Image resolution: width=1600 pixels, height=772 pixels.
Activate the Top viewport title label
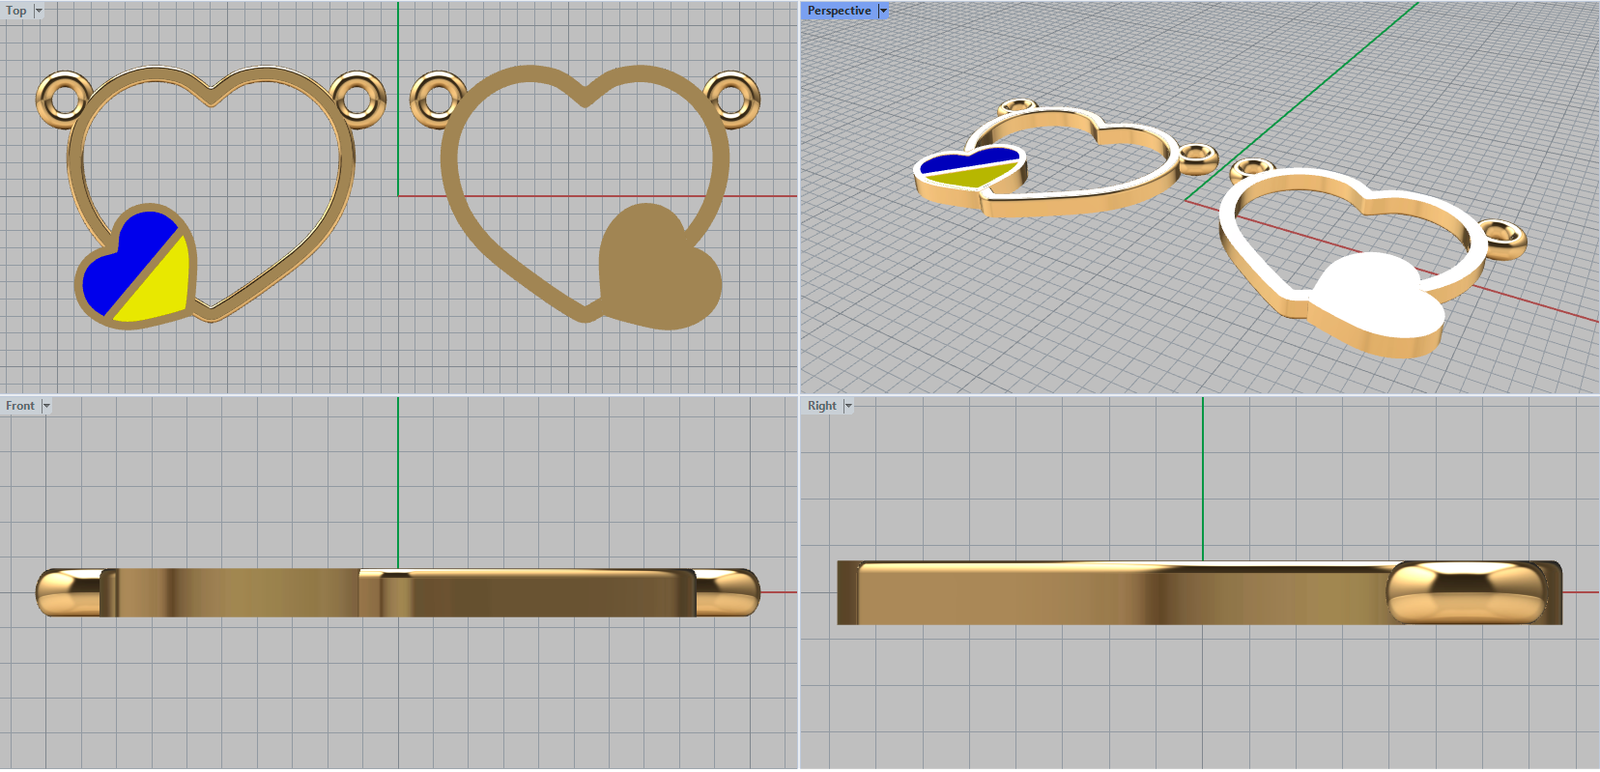point(16,11)
